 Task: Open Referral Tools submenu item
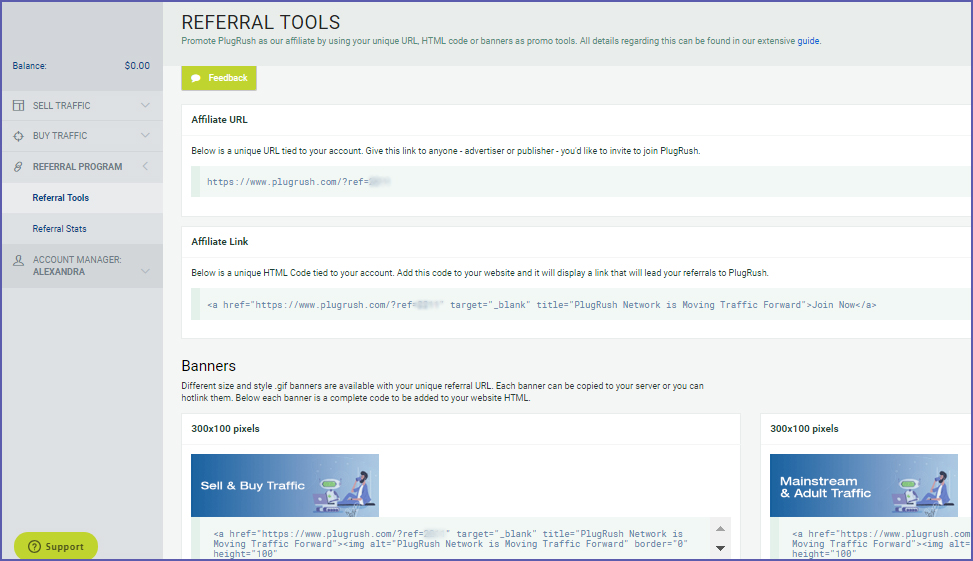point(82,198)
